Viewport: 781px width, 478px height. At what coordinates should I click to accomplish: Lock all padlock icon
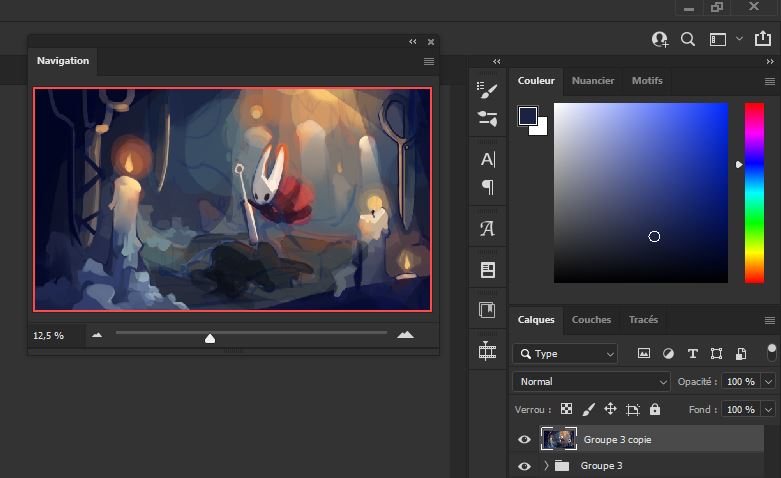pyautogui.click(x=654, y=409)
